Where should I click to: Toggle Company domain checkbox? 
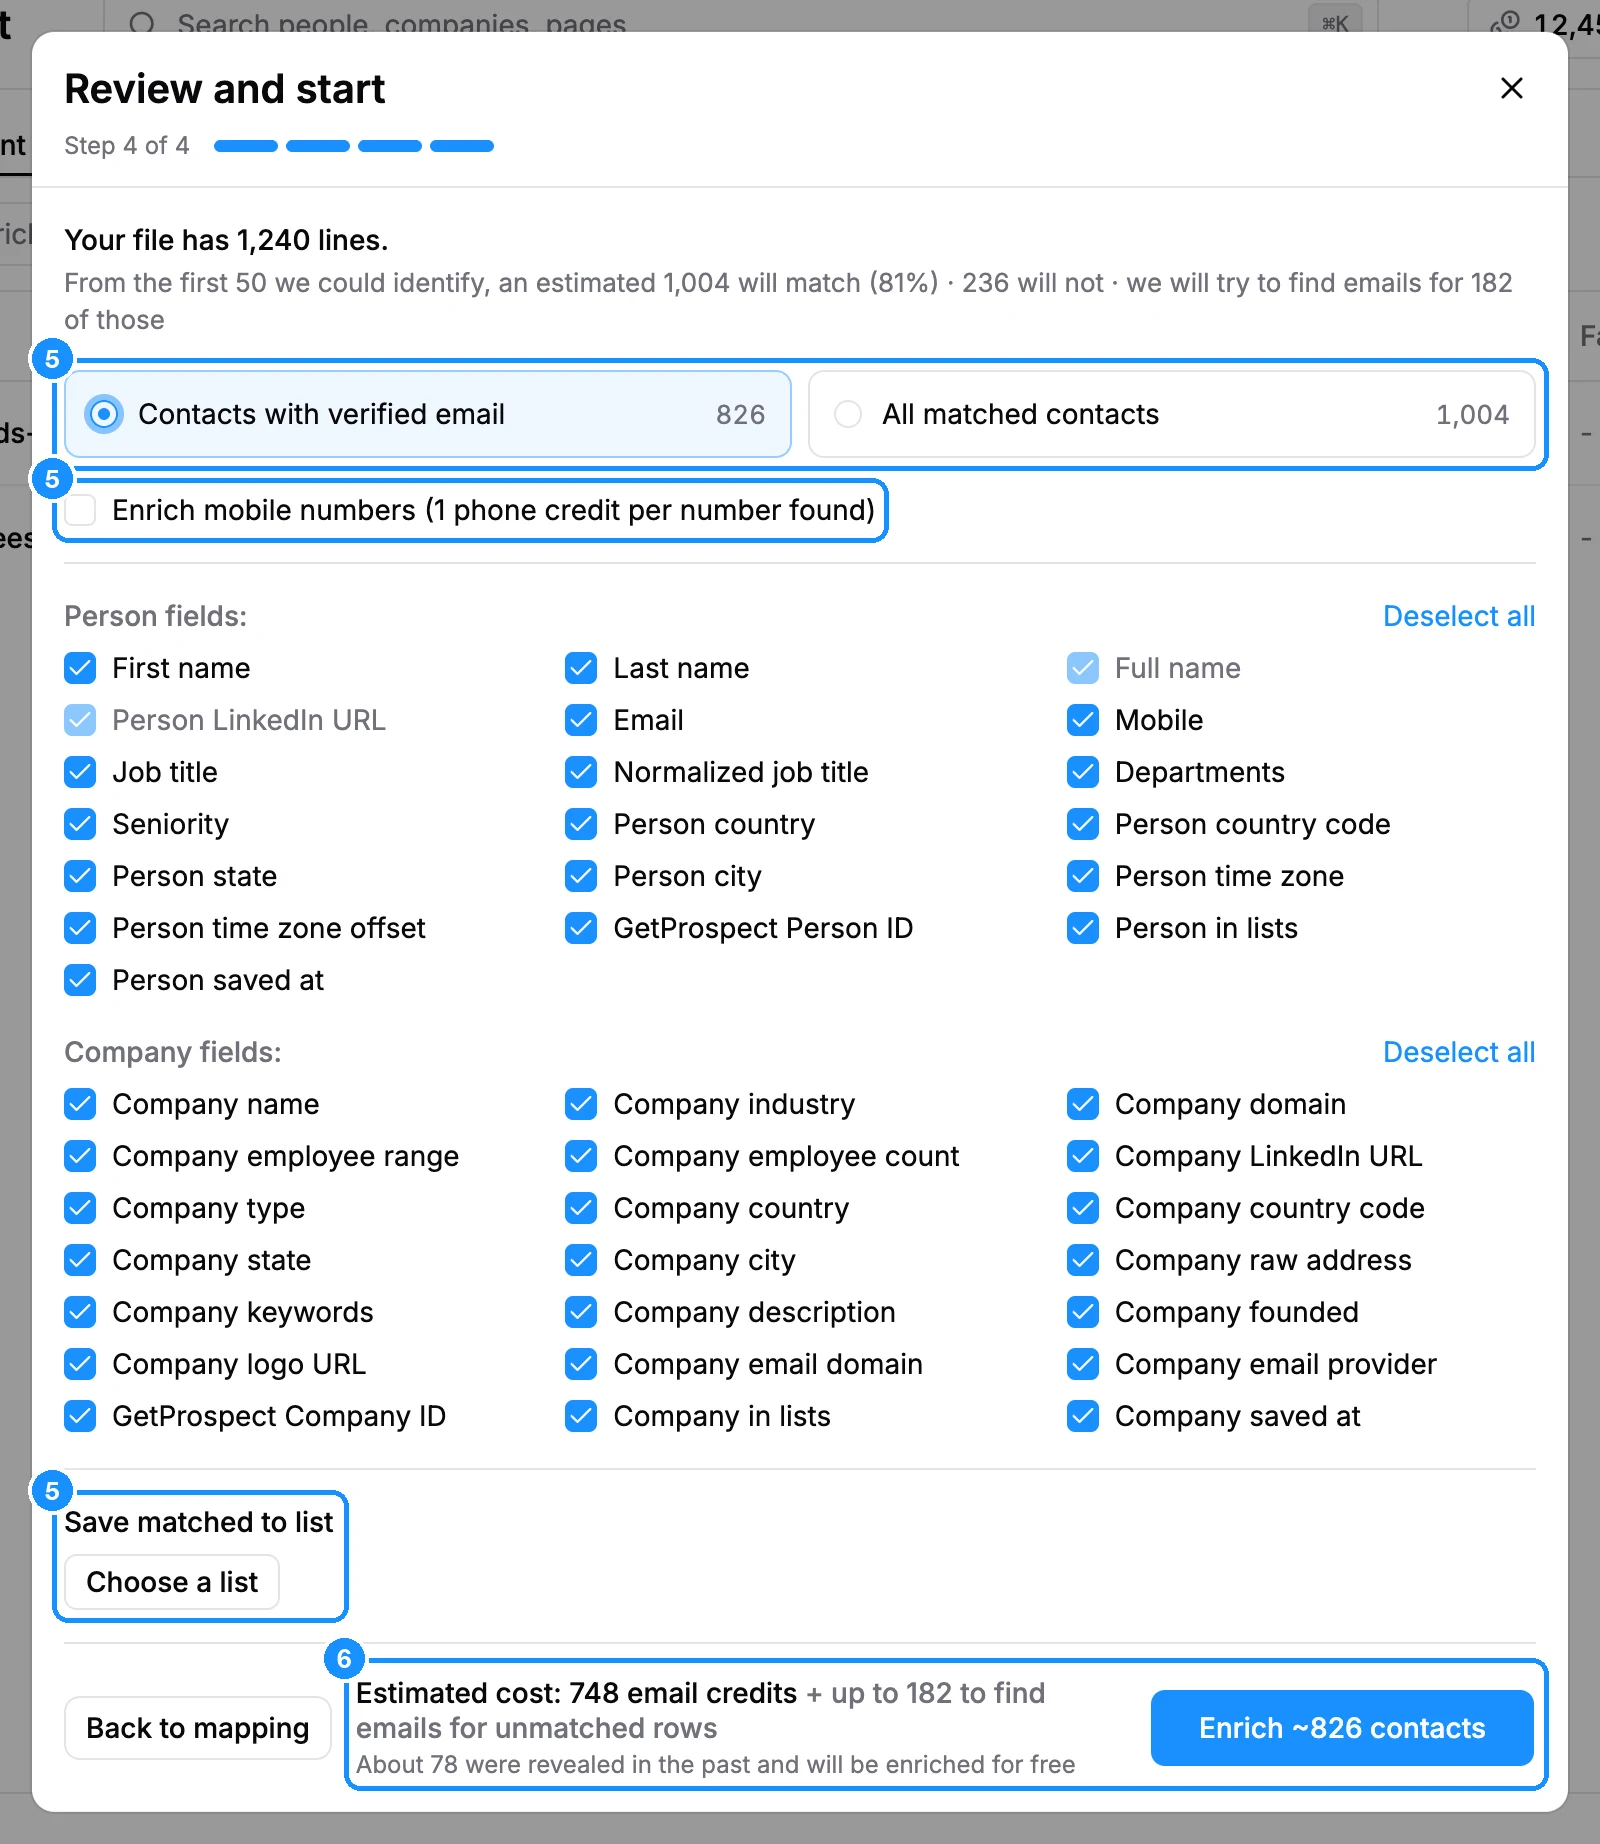point(1083,1104)
